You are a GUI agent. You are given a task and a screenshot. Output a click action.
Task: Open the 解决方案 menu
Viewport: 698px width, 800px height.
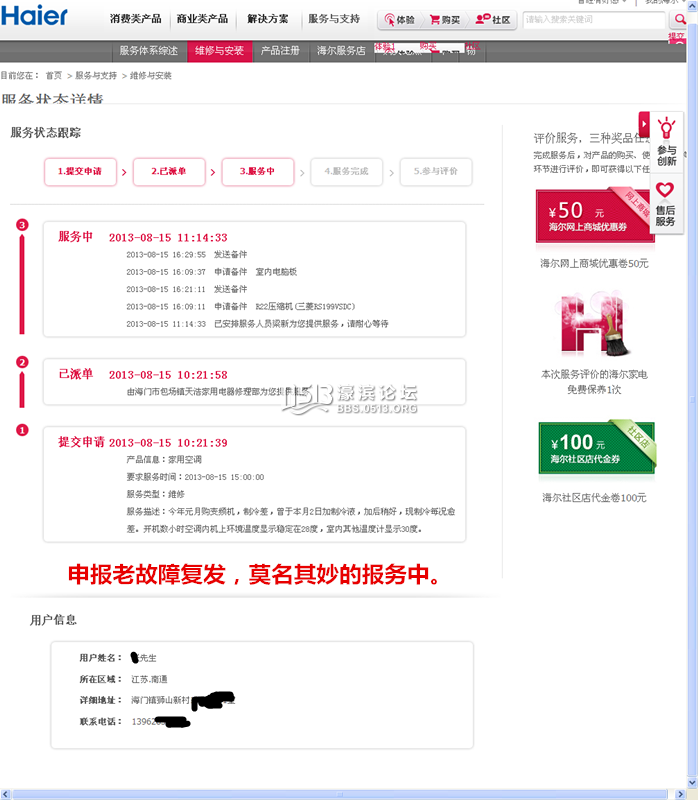point(268,19)
